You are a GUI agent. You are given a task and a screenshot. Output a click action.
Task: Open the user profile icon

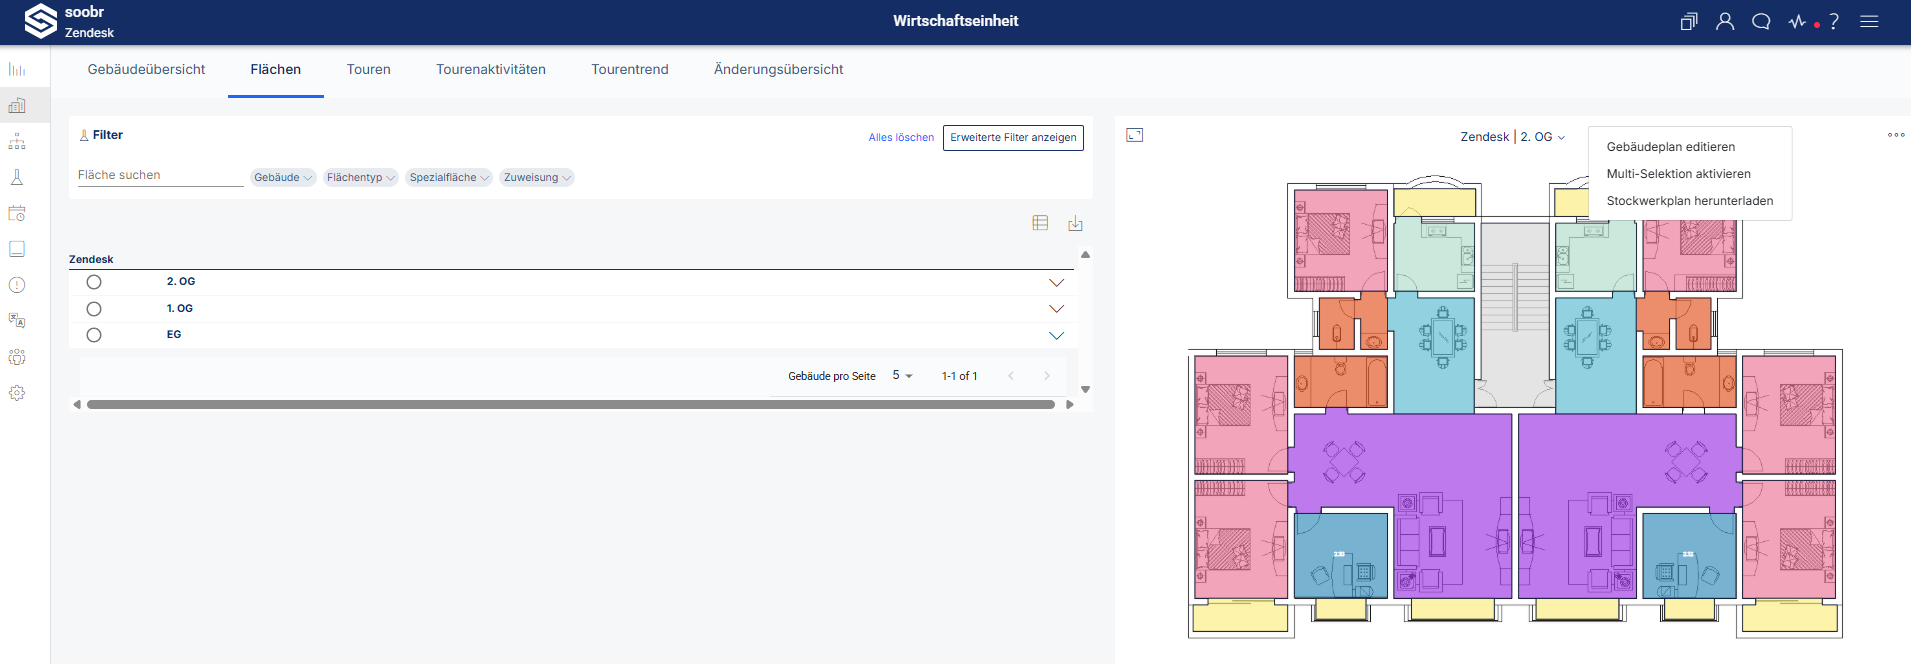tap(1725, 21)
